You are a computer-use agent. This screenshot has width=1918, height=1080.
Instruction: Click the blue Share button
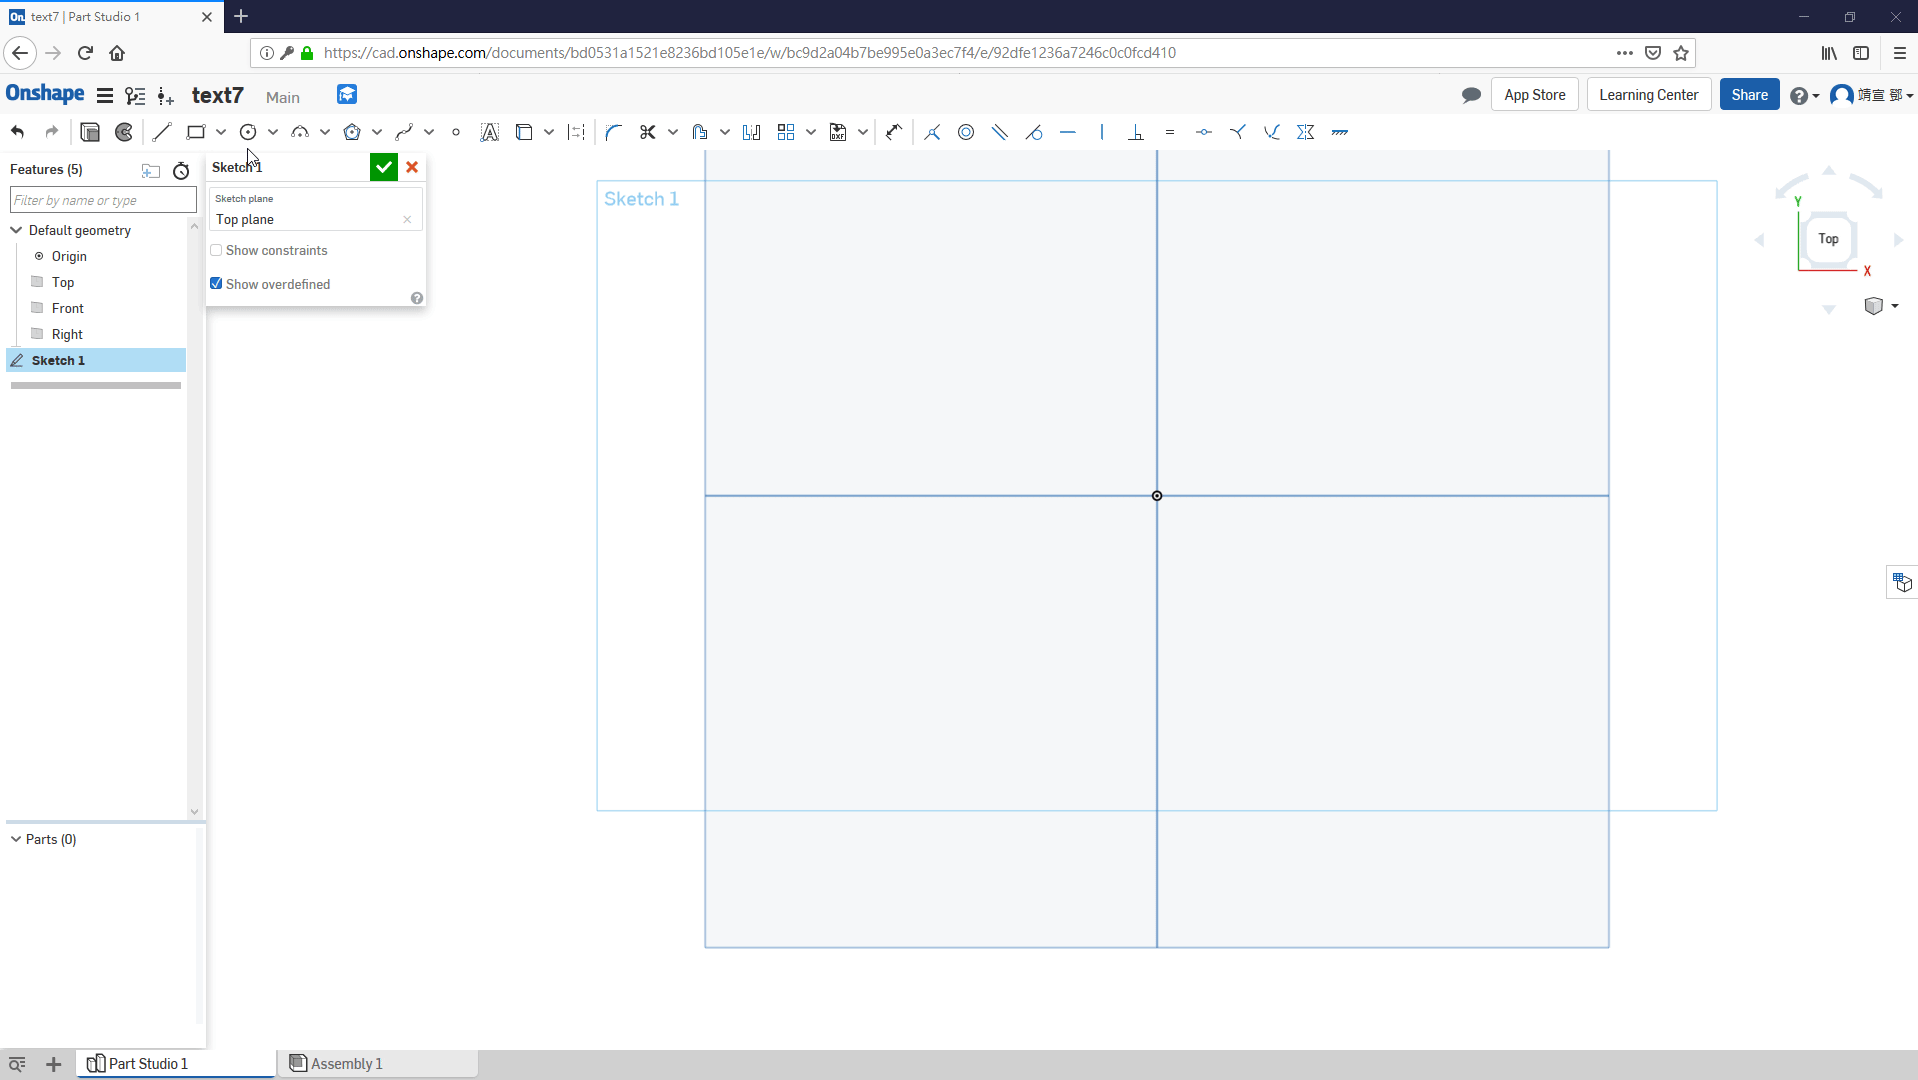[x=1749, y=95]
